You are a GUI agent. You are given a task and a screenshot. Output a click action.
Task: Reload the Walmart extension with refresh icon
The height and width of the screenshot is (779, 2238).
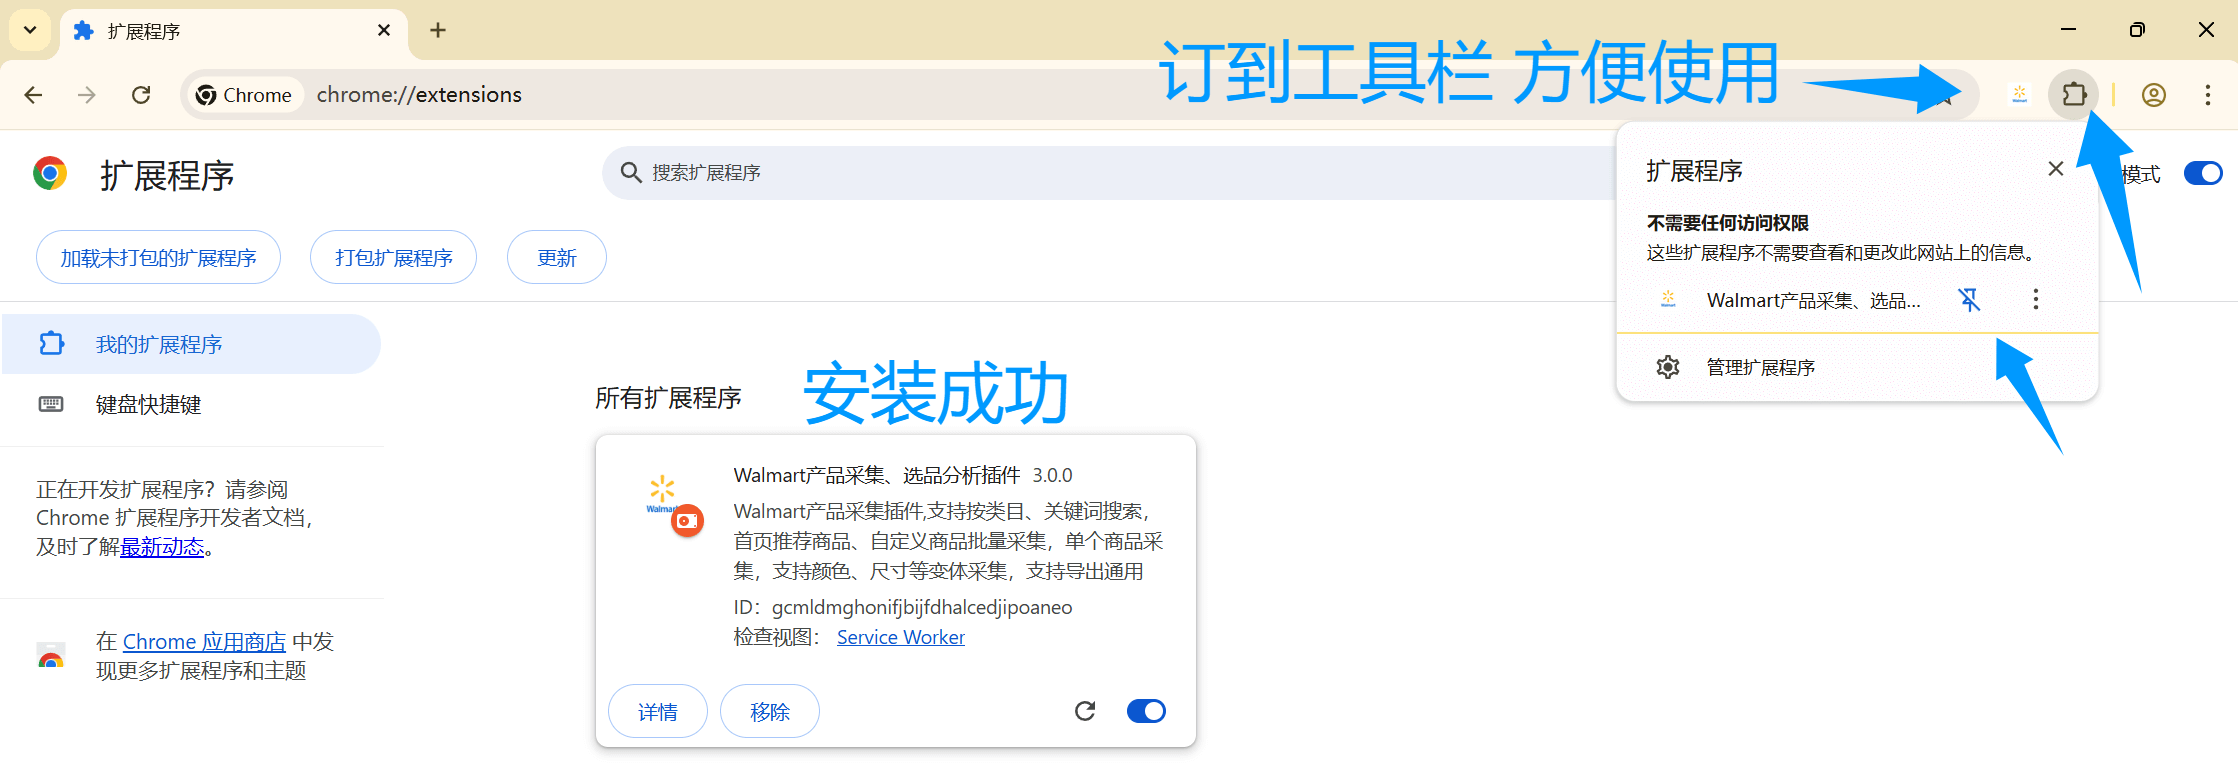point(1085,711)
